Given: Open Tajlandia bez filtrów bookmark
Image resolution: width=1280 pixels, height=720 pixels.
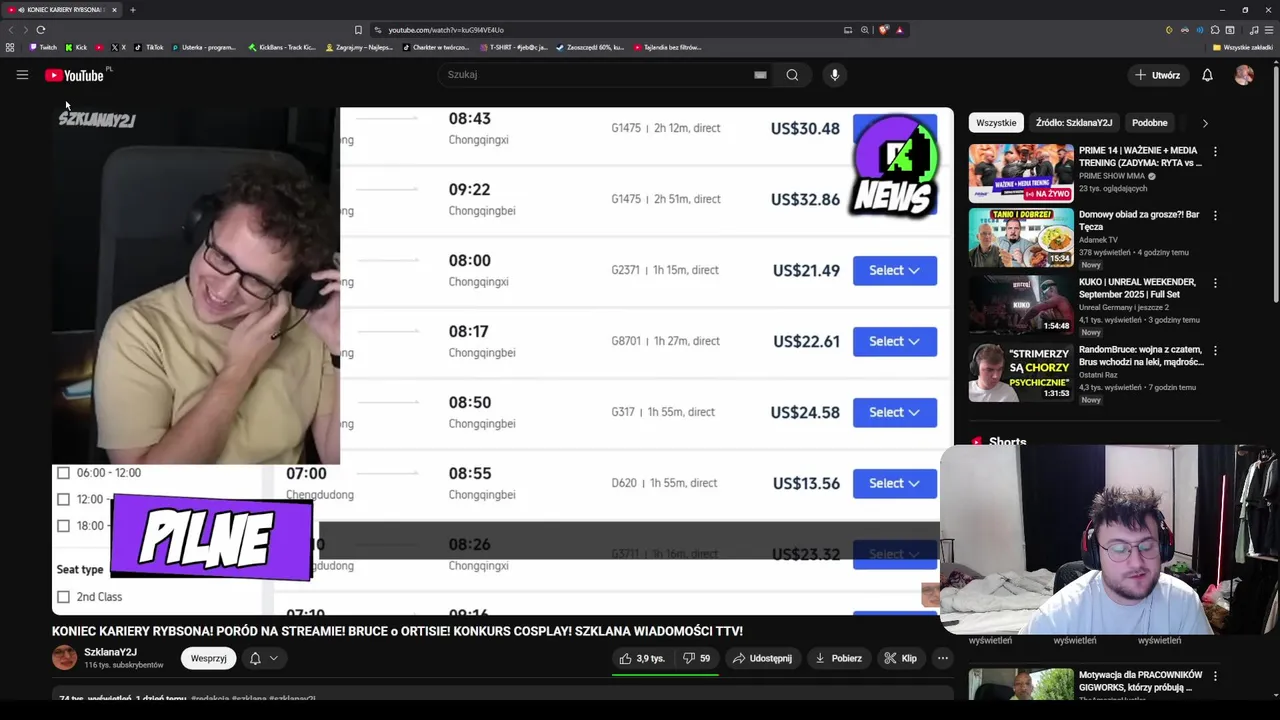Looking at the screenshot, I should (666, 47).
